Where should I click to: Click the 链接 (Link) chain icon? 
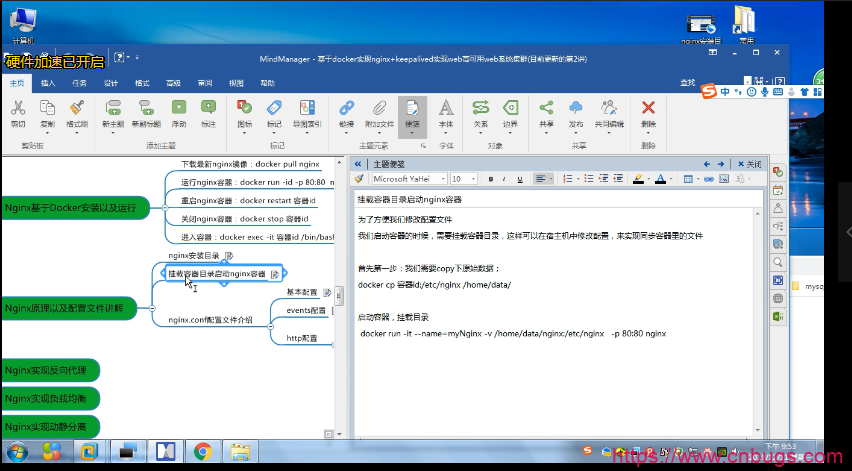[x=347, y=108]
